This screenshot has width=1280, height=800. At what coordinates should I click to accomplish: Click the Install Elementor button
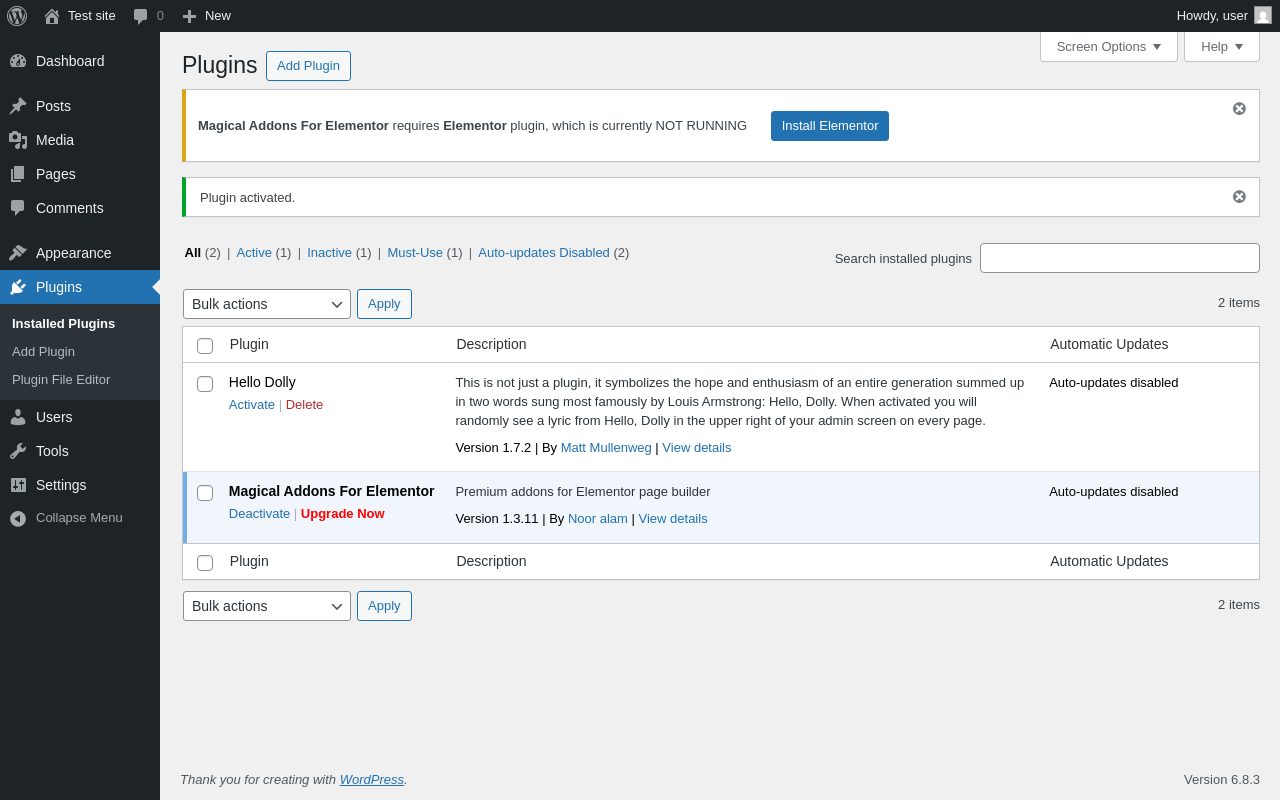tap(830, 126)
